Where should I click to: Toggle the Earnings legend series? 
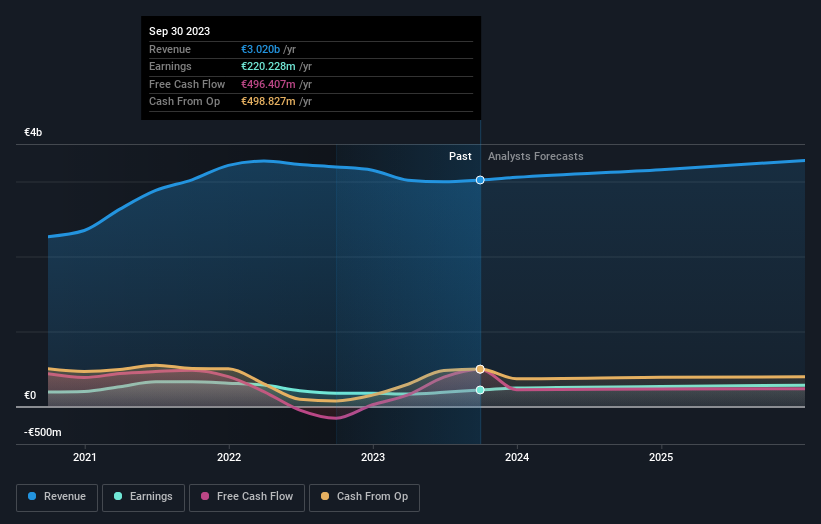pyautogui.click(x=143, y=497)
